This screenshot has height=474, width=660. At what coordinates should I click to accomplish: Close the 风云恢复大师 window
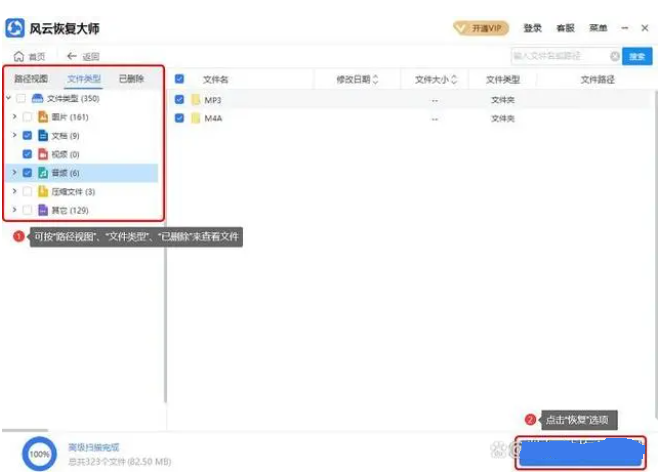pyautogui.click(x=644, y=28)
